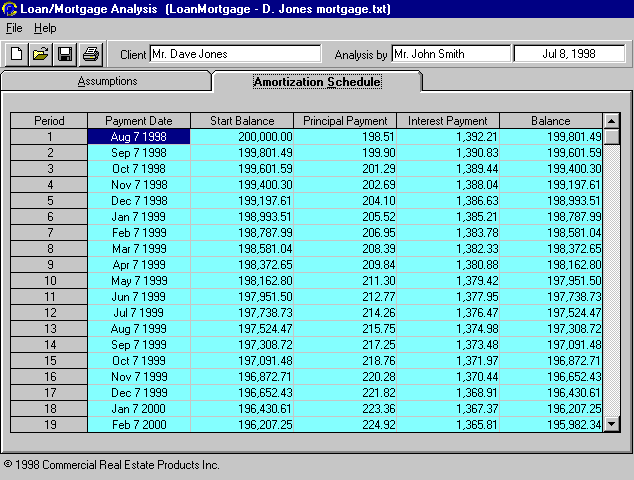The height and width of the screenshot is (480, 634).
Task: Click interest payment cell 1,368.91
Action: pos(448,393)
